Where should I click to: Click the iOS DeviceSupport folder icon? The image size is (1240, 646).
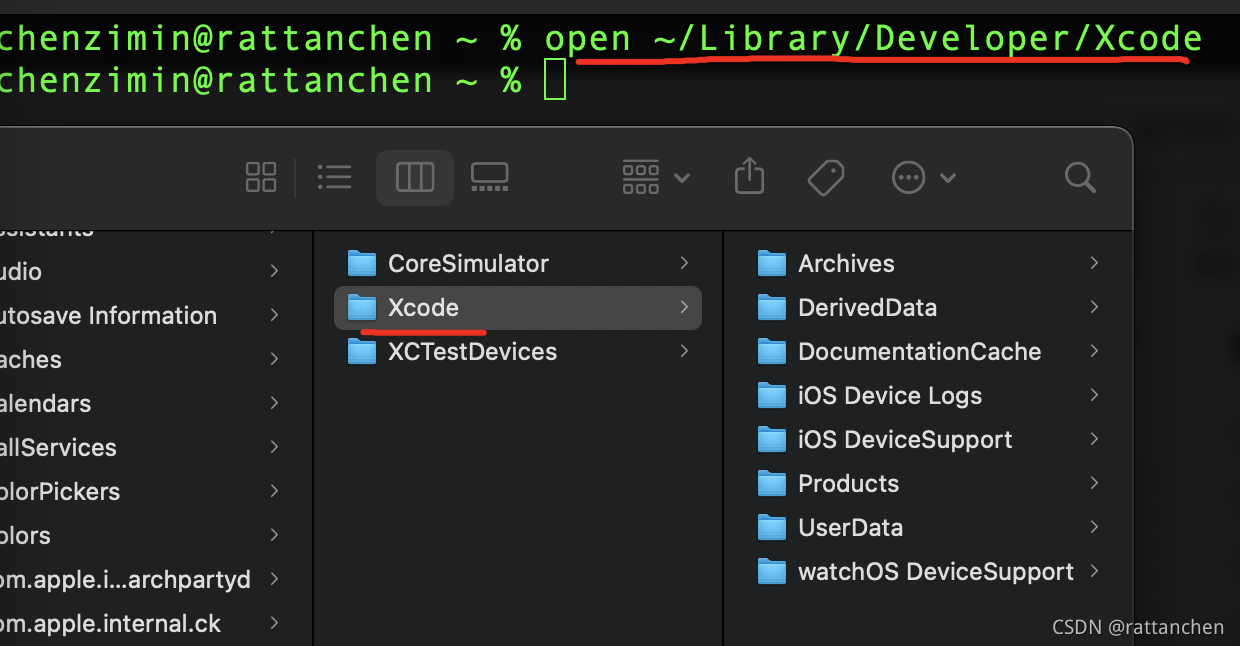tap(771, 439)
